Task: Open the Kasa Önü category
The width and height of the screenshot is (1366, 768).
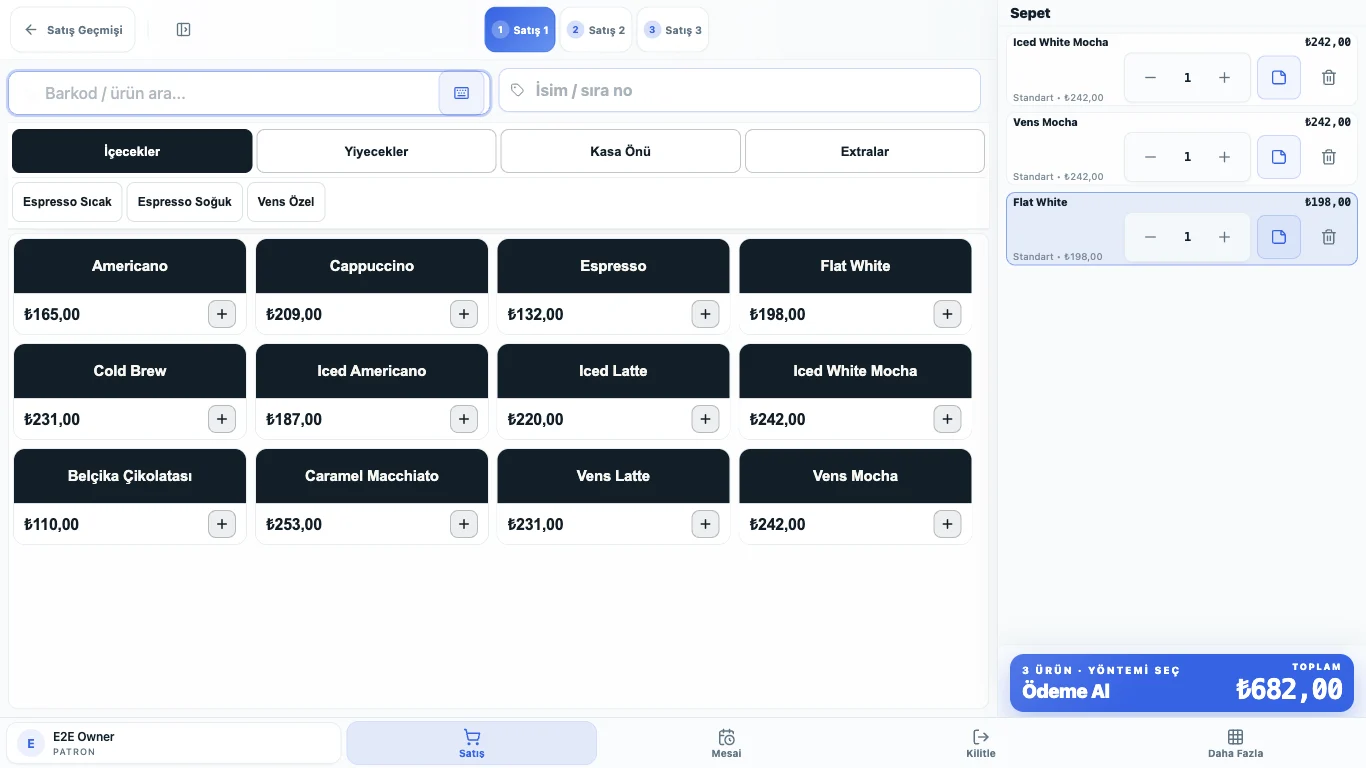Action: 621,151
